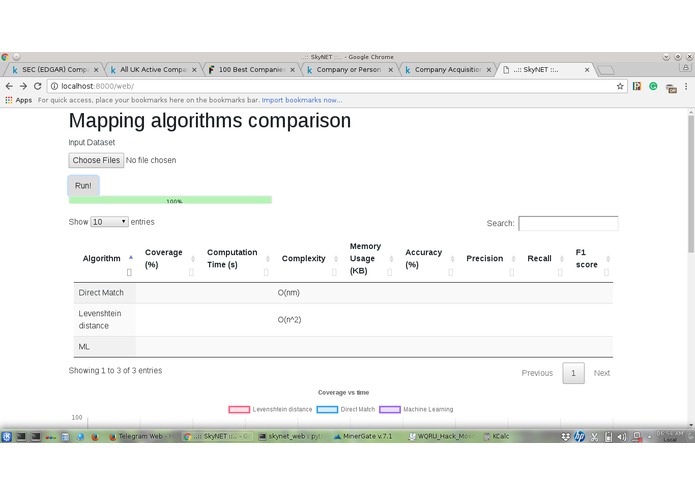The height and width of the screenshot is (494, 695).
Task: Open the KDE application launcher
Action: point(7,437)
